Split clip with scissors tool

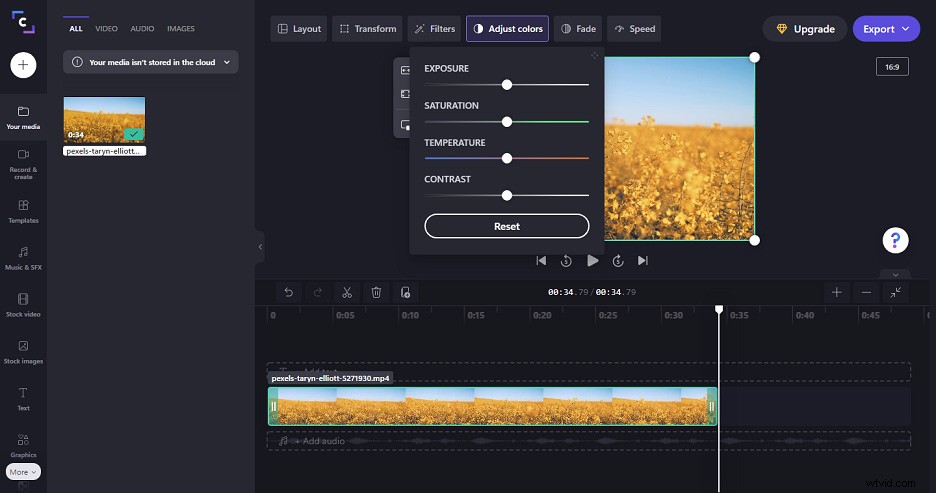347,292
